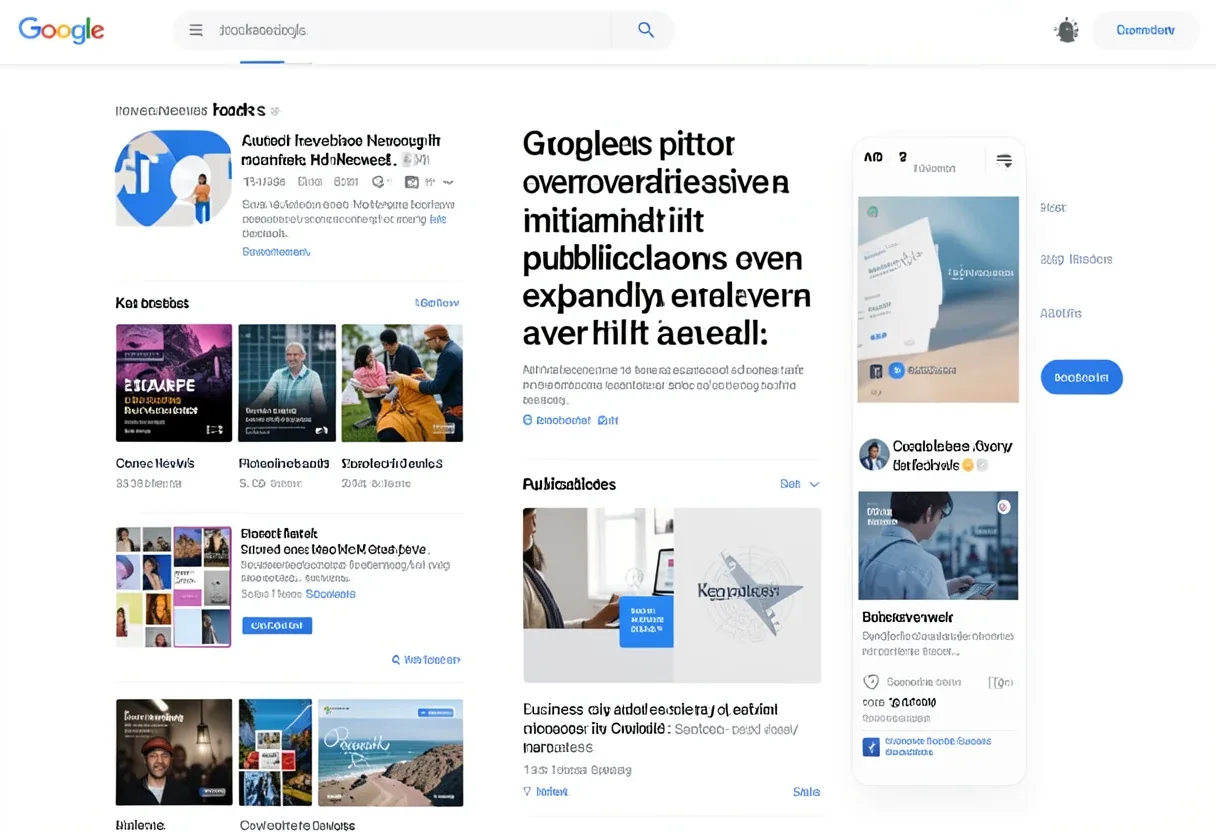This screenshot has height=832, width=1216.
Task: Click the large bold center headline
Action: tap(667, 239)
